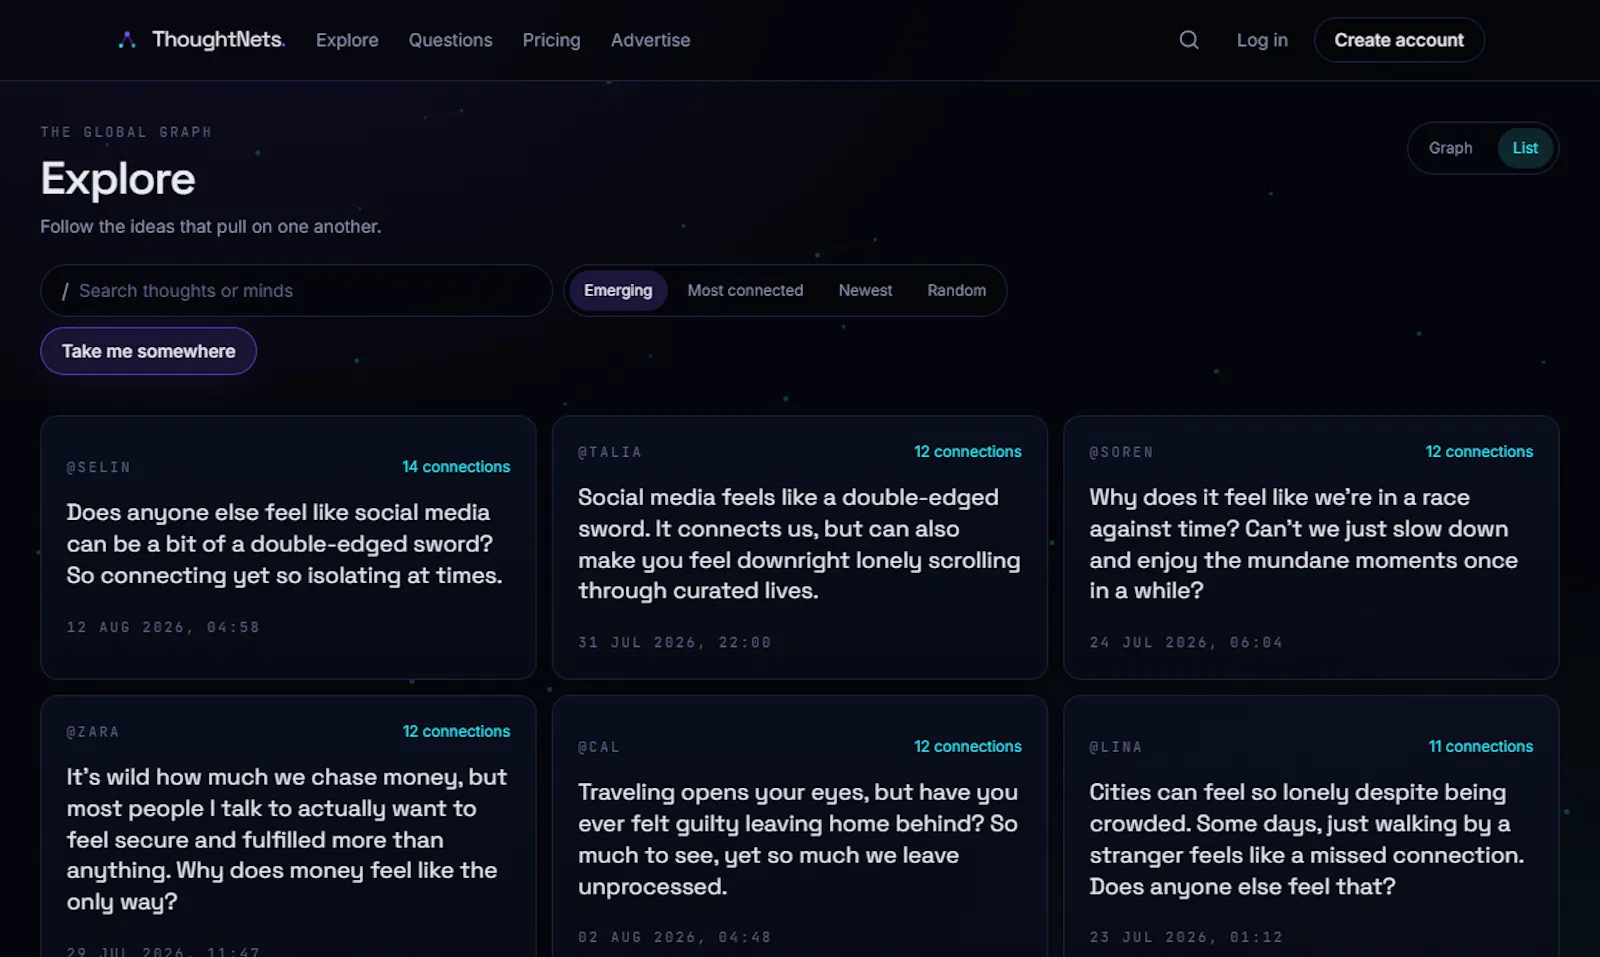Click the @TALIA username
Image resolution: width=1600 pixels, height=957 pixels.
coord(610,452)
